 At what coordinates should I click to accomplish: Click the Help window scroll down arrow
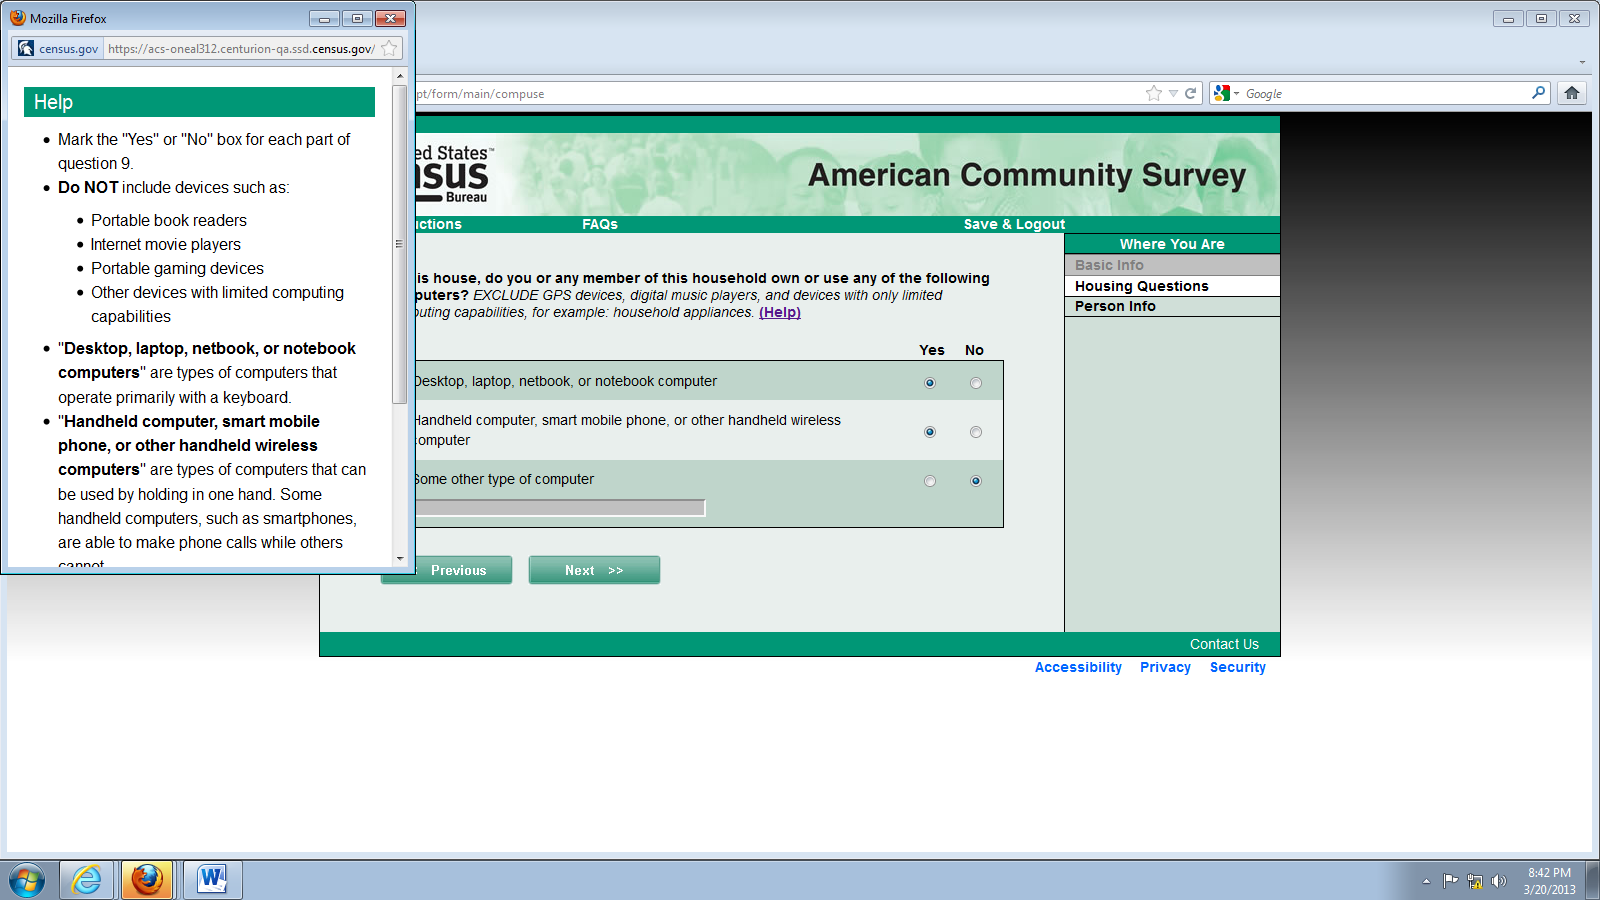[399, 559]
